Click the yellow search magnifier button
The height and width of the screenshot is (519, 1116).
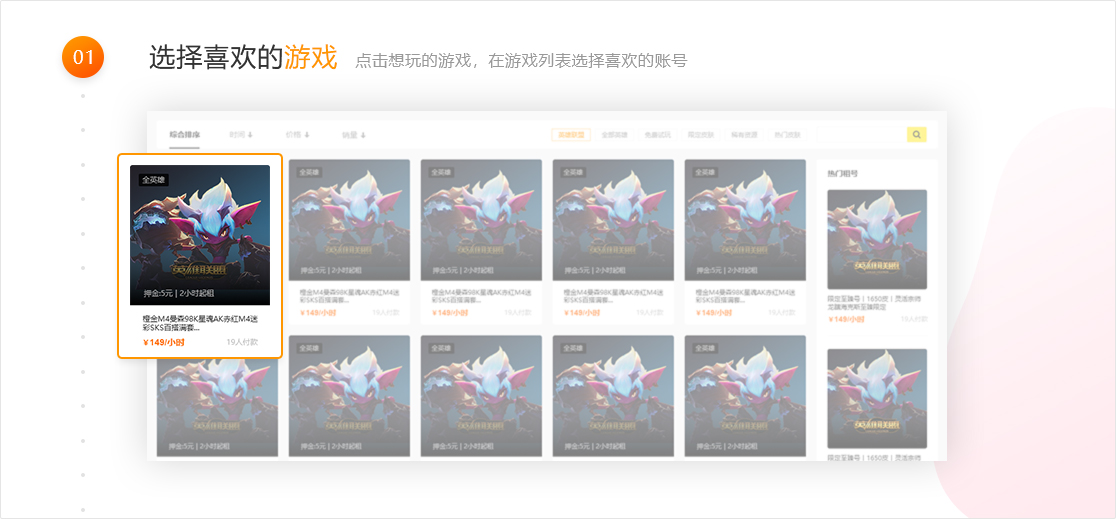point(916,134)
